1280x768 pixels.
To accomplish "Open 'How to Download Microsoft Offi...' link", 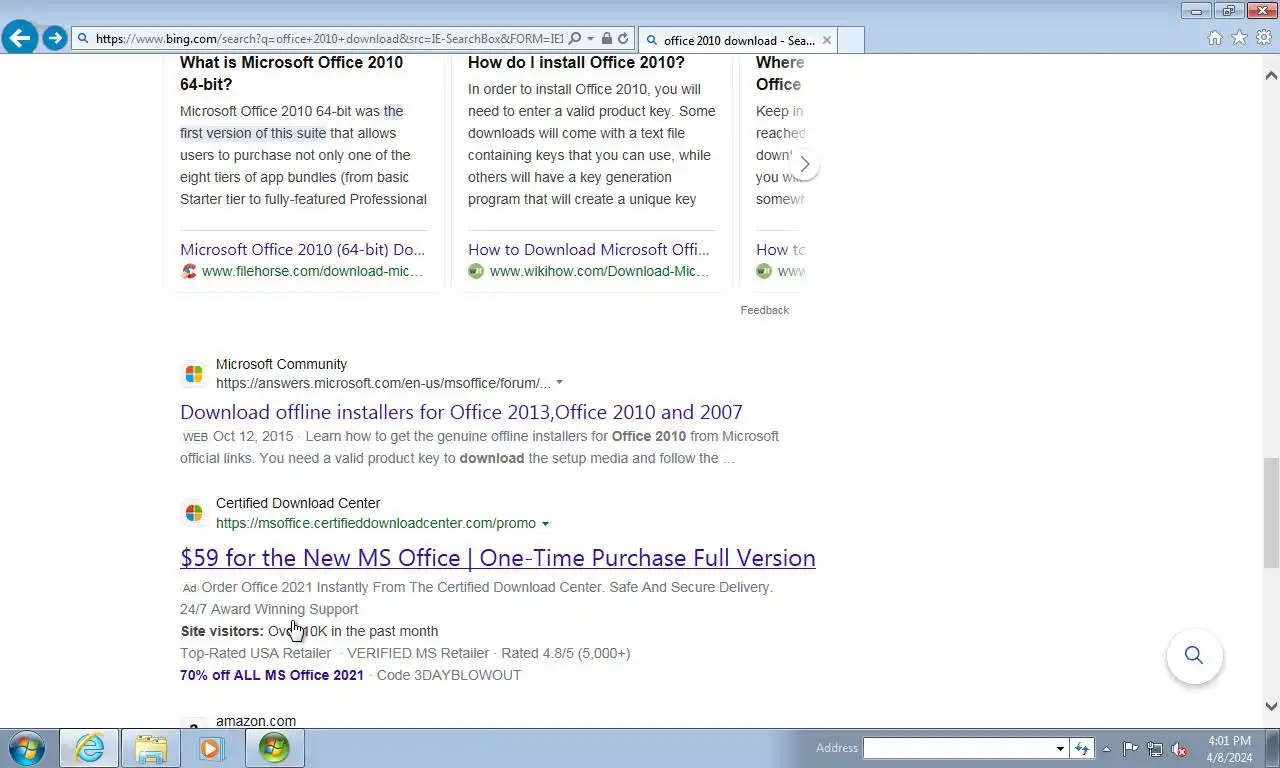I will click(589, 249).
